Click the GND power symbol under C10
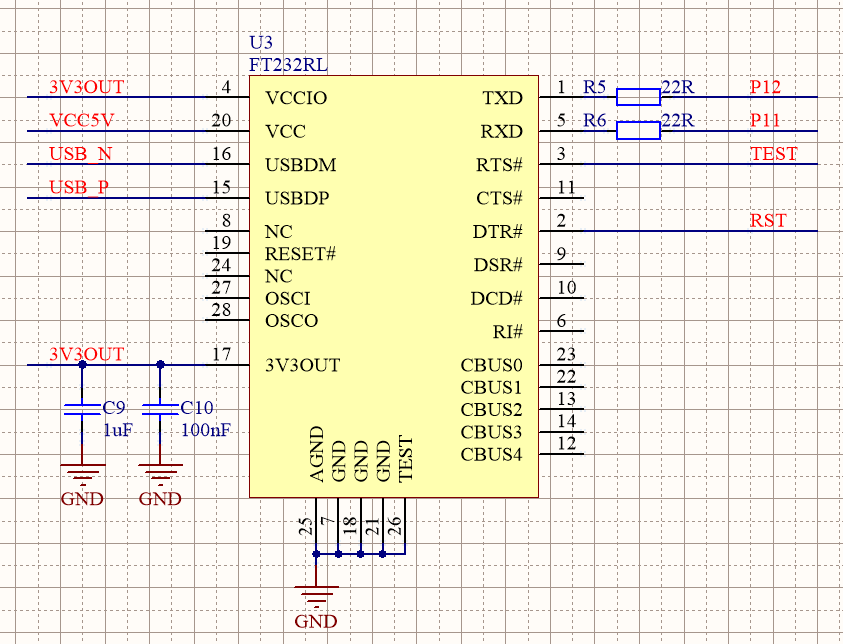Viewport: 843px width, 644px height. tap(160, 485)
